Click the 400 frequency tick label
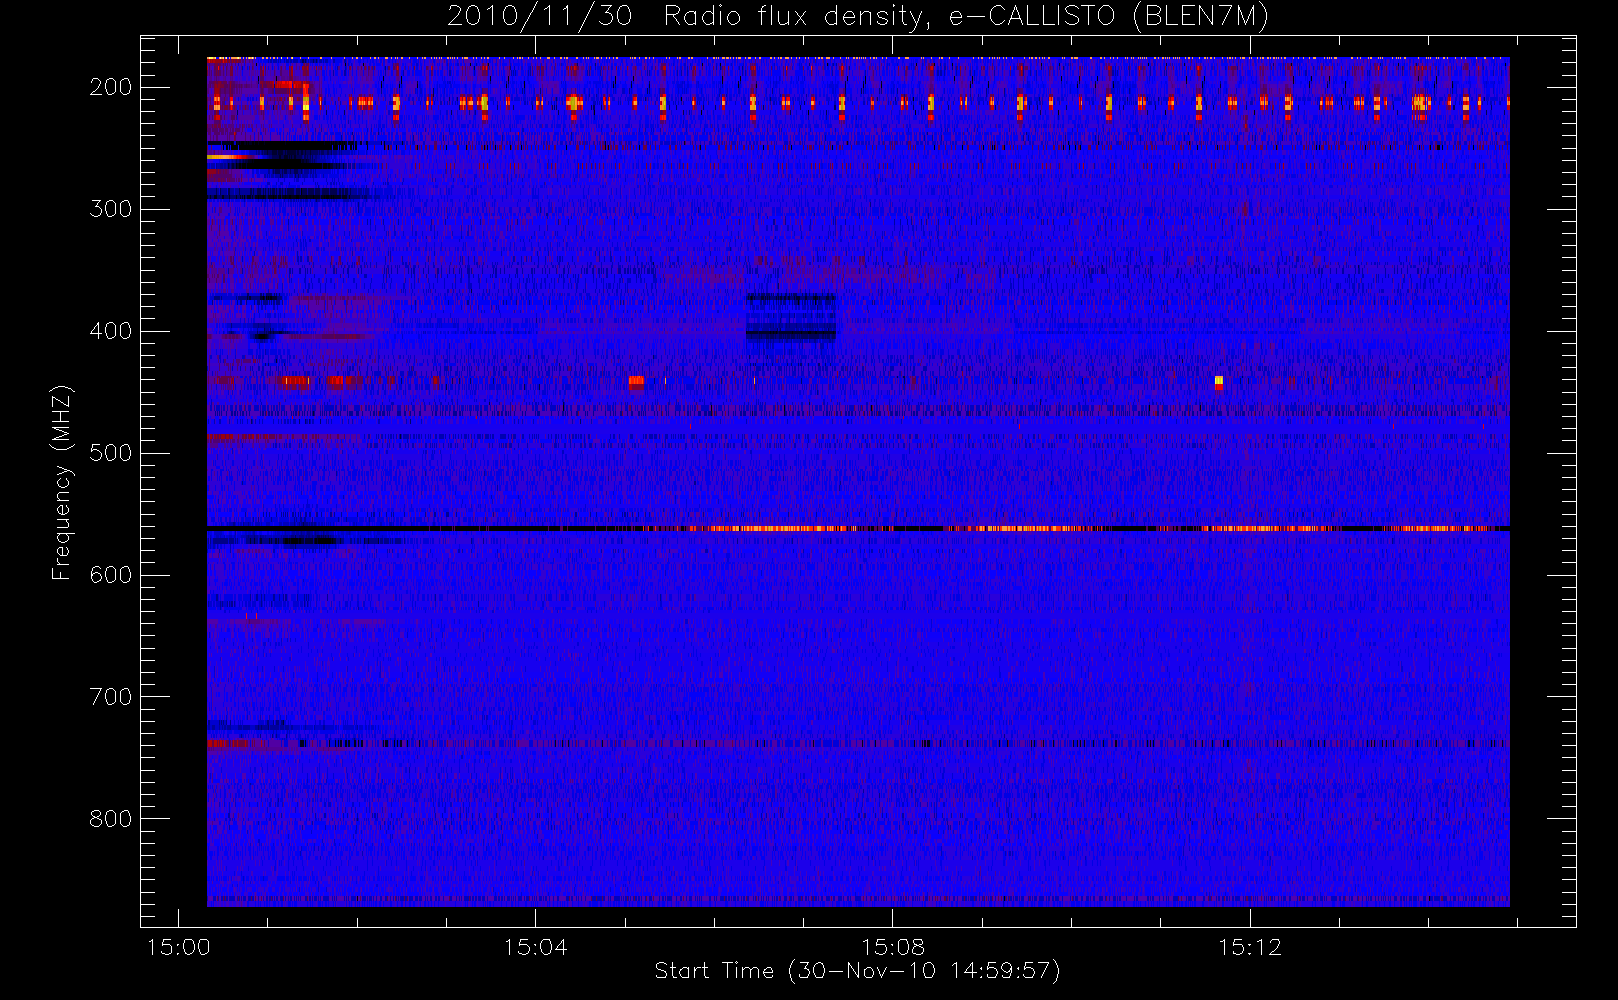1618x1000 pixels. 110,331
